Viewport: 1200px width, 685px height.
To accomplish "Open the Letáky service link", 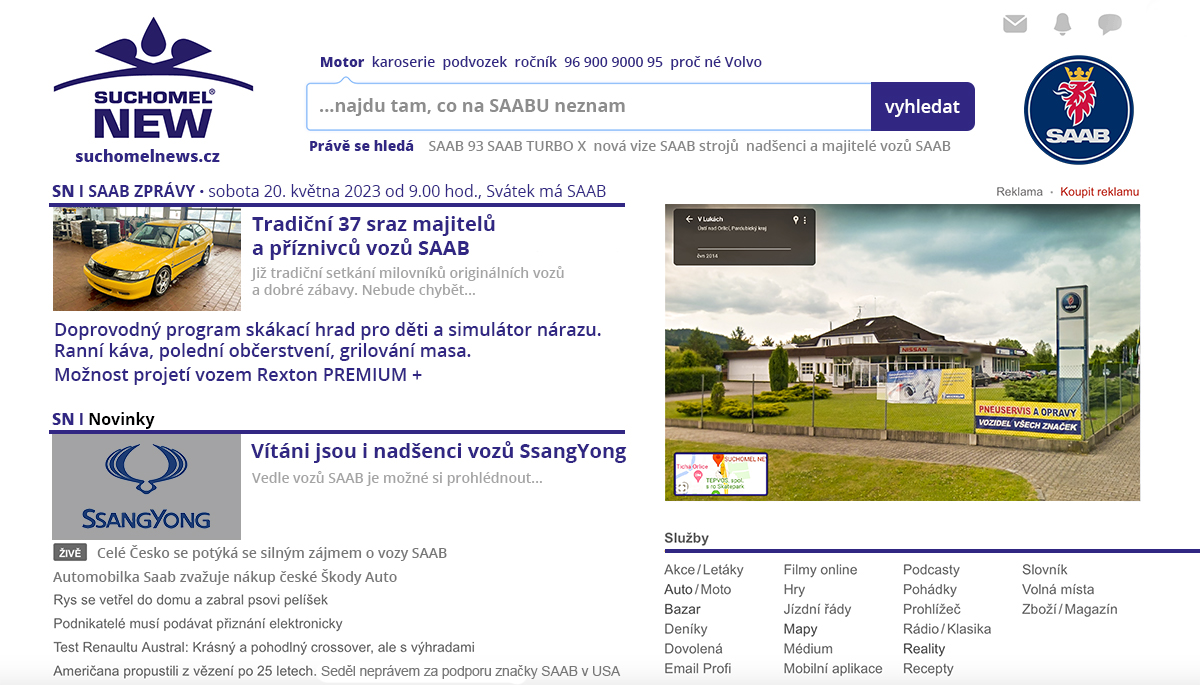I will click(x=723, y=570).
